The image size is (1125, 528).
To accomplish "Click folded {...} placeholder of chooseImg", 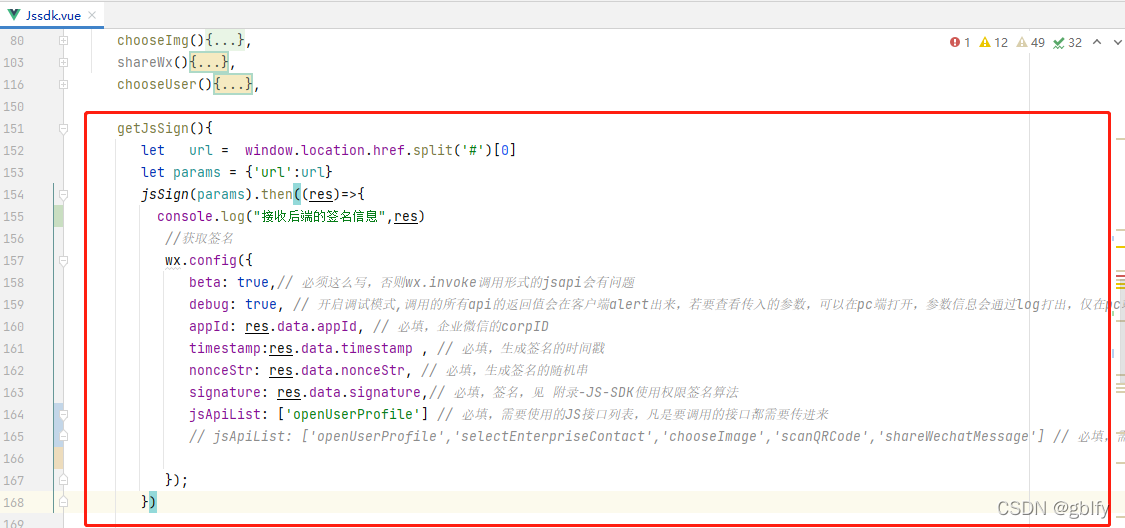I will coord(225,40).
